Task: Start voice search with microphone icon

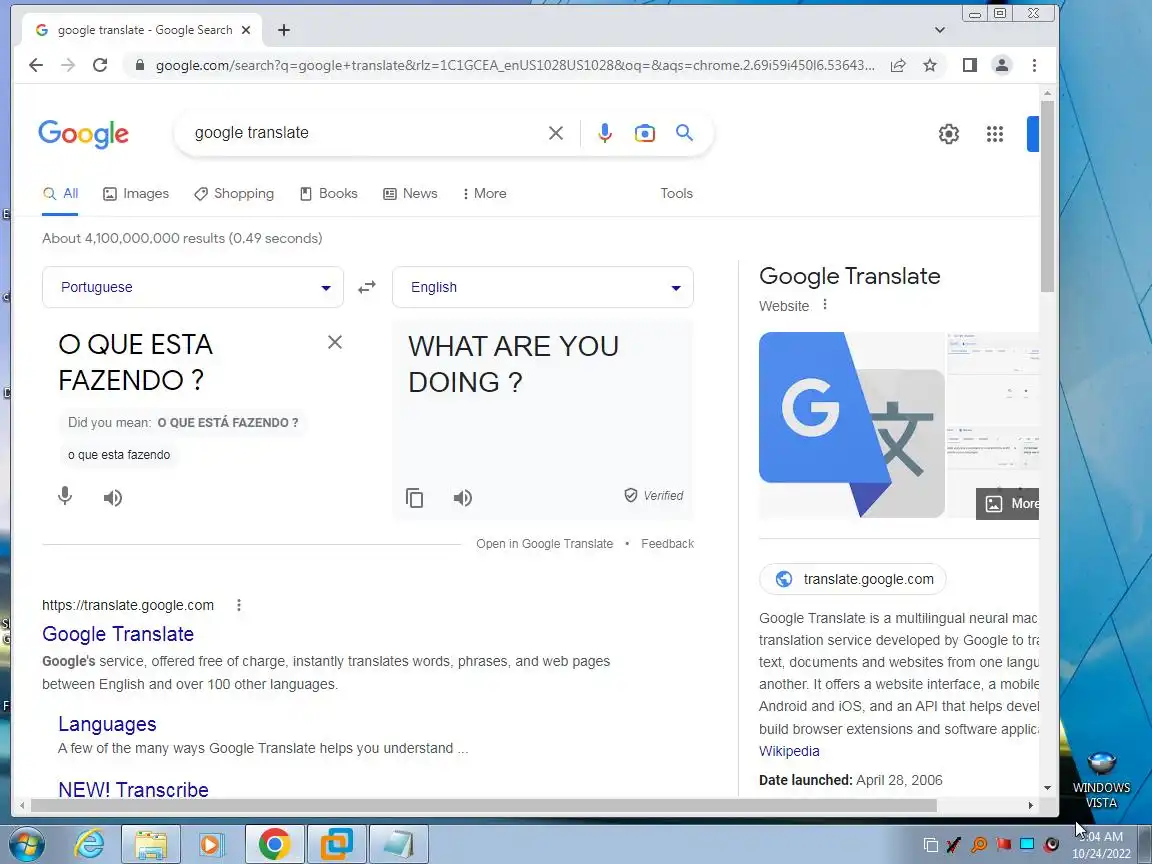Action: click(x=605, y=133)
